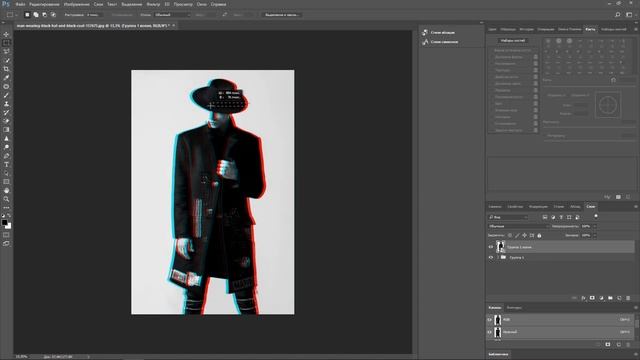Open layer fill dropdown arrow
Viewport: 640px width, 360px height.
[x=595, y=236]
